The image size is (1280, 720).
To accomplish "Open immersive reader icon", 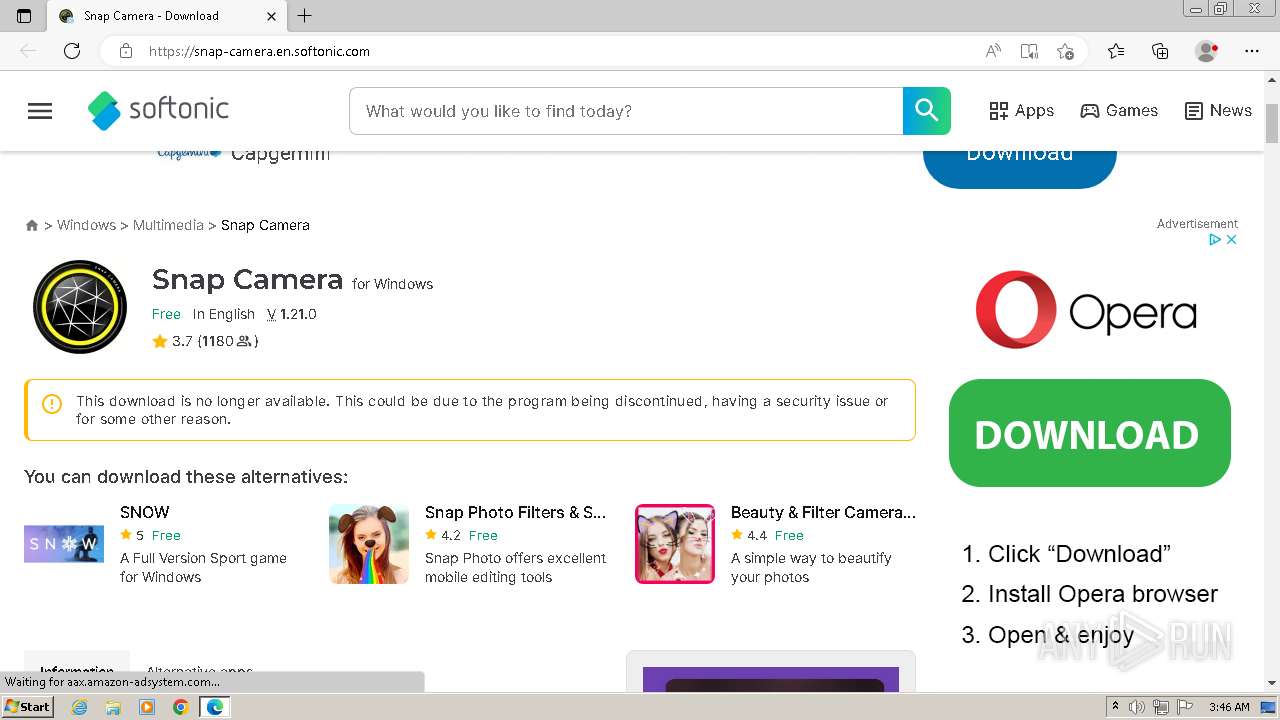I will (x=1029, y=51).
